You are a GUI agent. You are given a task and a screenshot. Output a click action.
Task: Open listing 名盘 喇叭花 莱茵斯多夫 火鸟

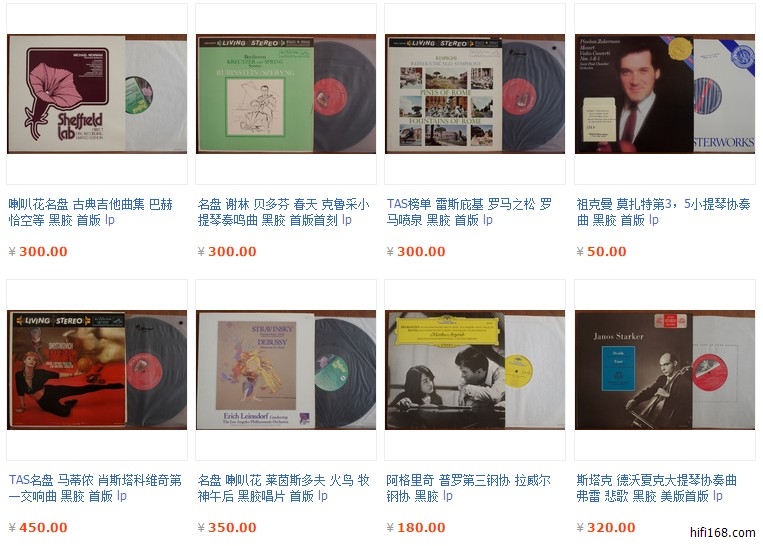coord(283,488)
